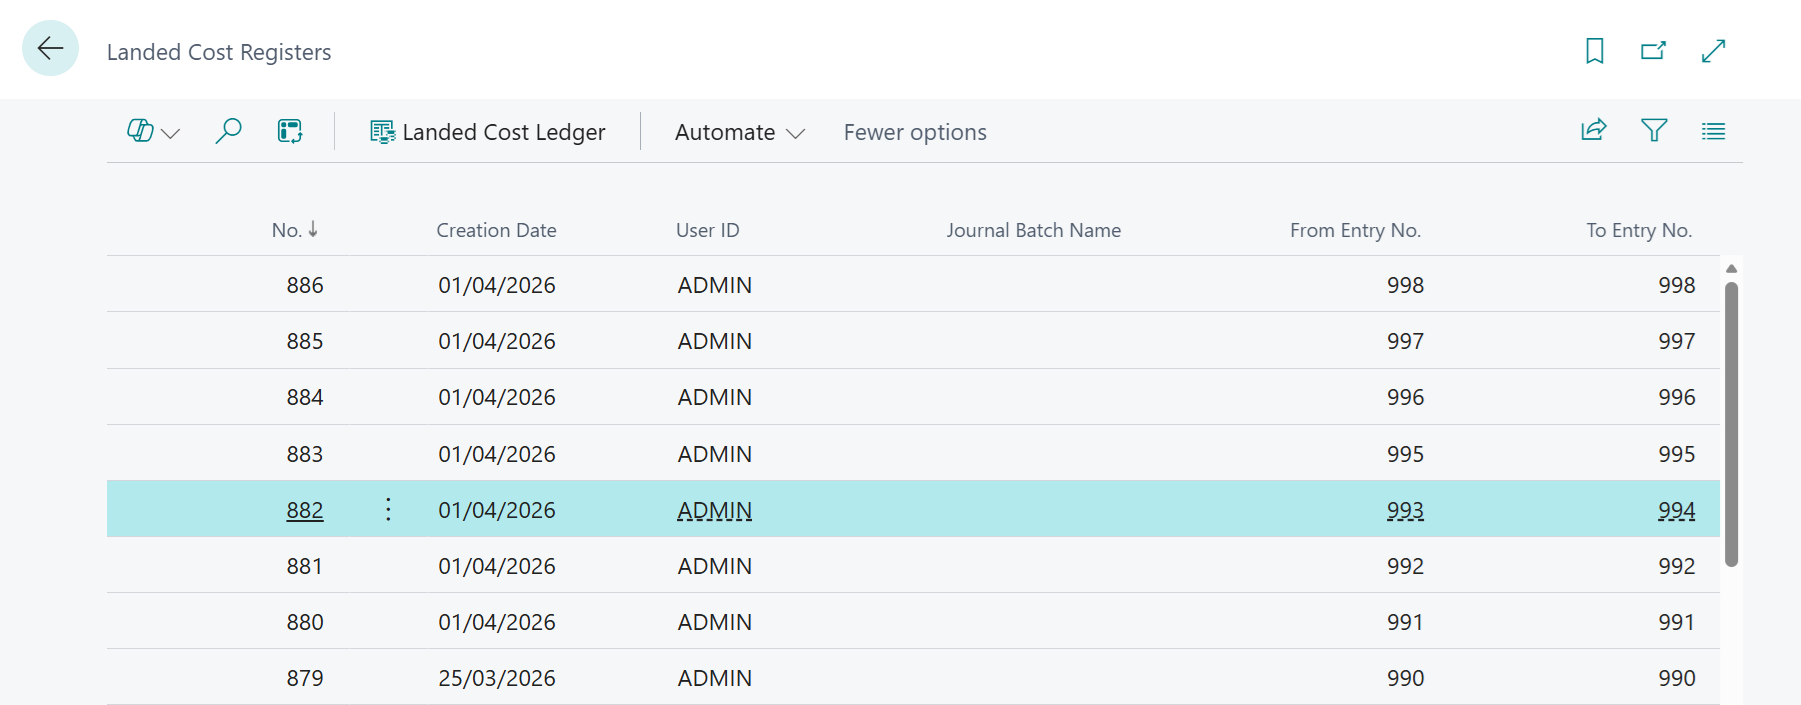
Task: Open the search magnifier icon
Action: 228,131
